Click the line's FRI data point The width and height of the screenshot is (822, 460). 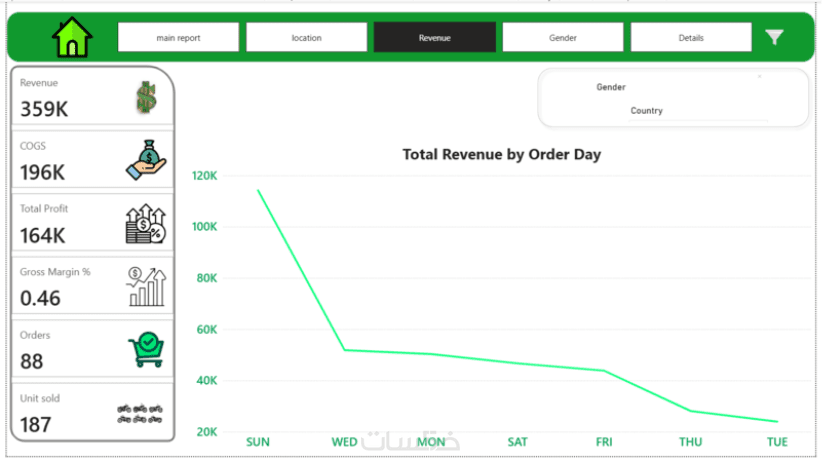pyautogui.click(x=604, y=371)
